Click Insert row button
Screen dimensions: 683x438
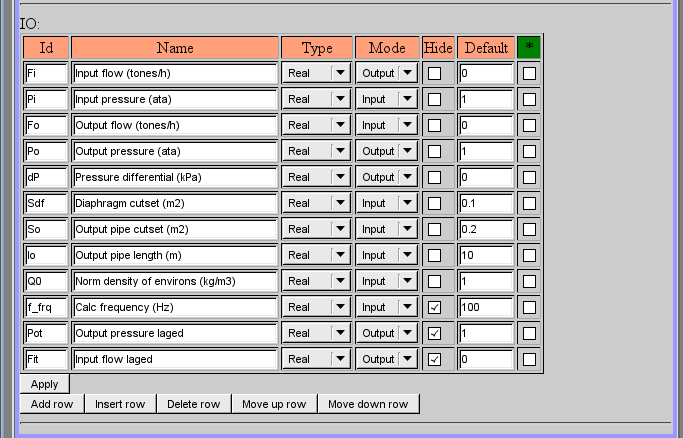[120, 404]
